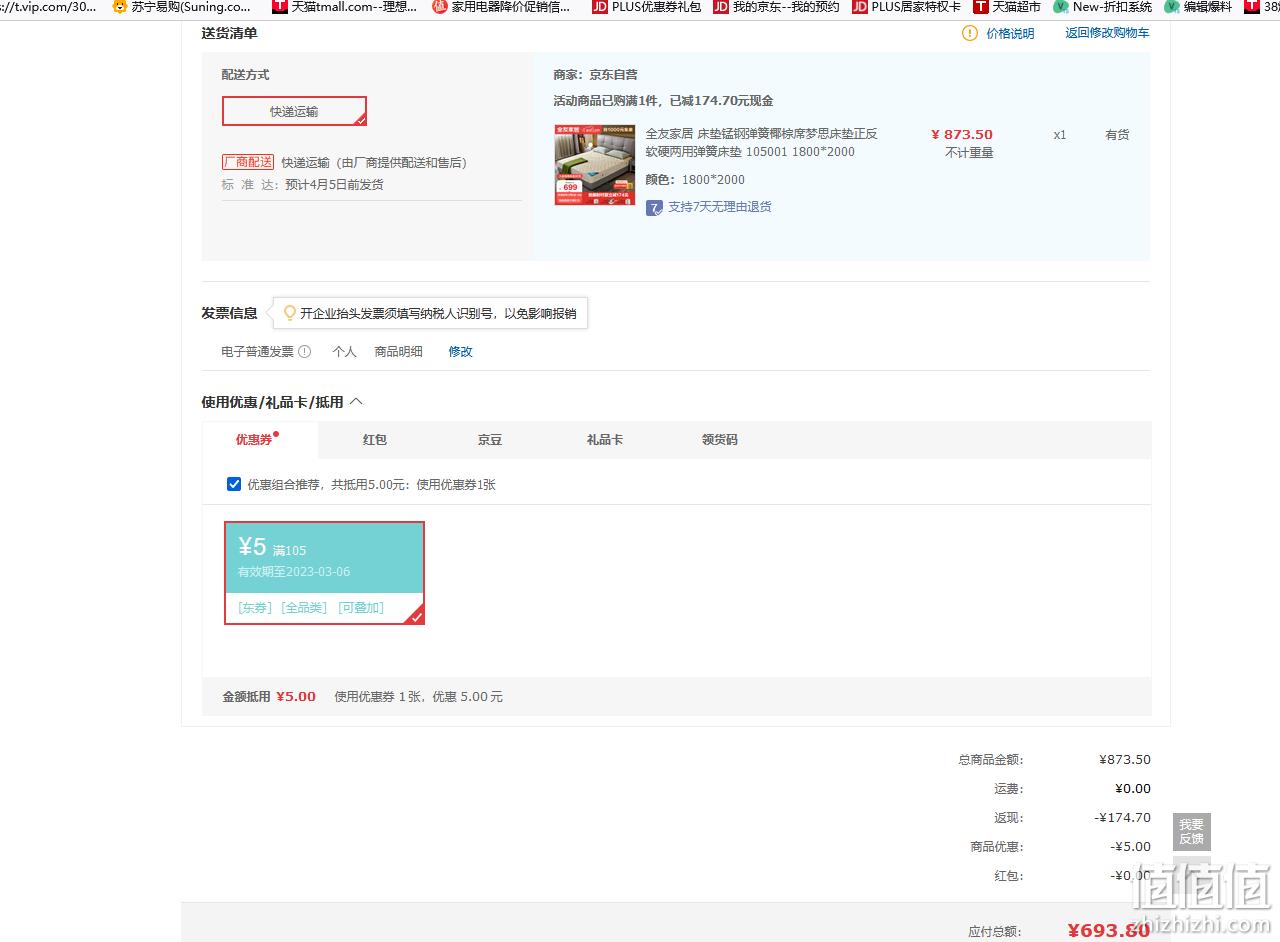
Task: Click the 金额抵用 ¥5.00 summary
Action: click(269, 696)
